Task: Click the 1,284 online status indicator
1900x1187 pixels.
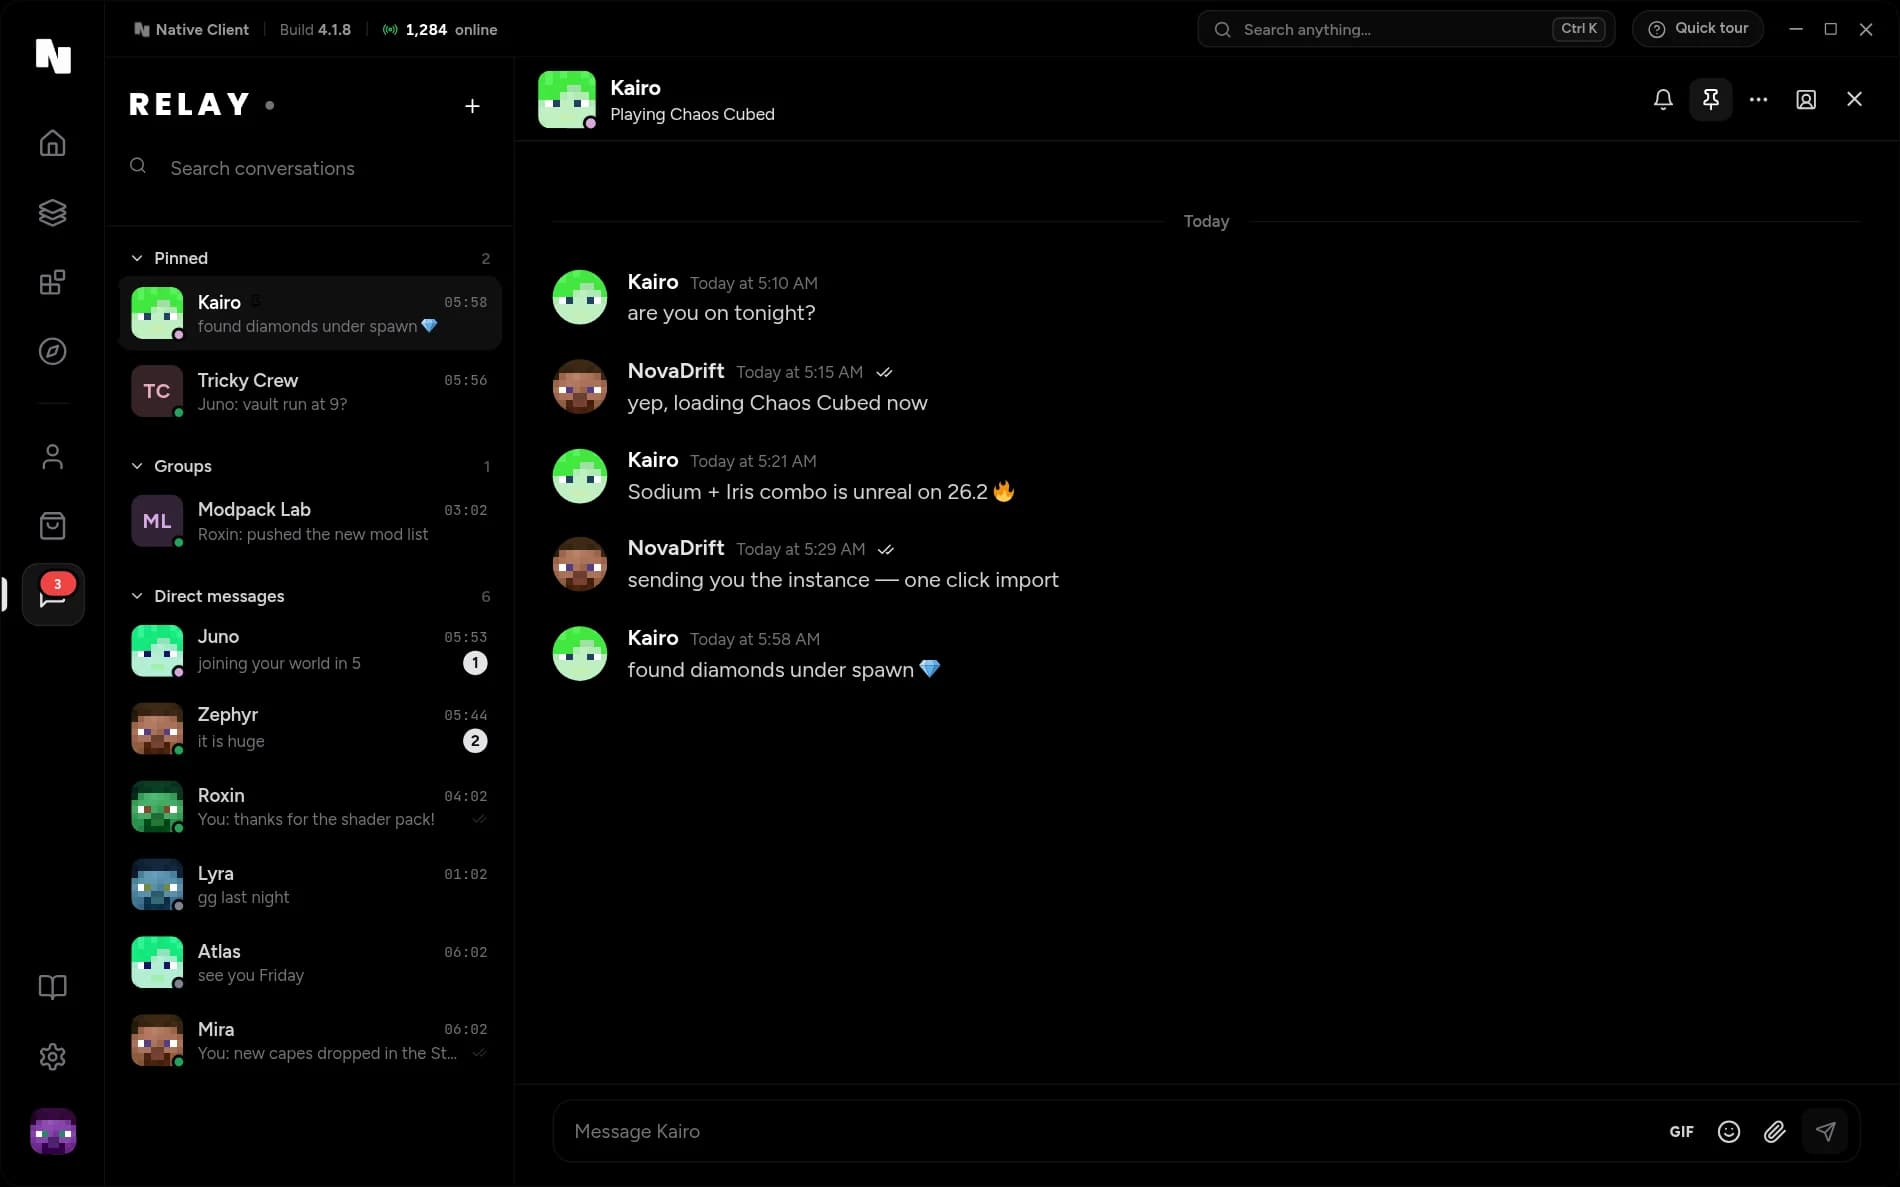Action: coord(440,30)
